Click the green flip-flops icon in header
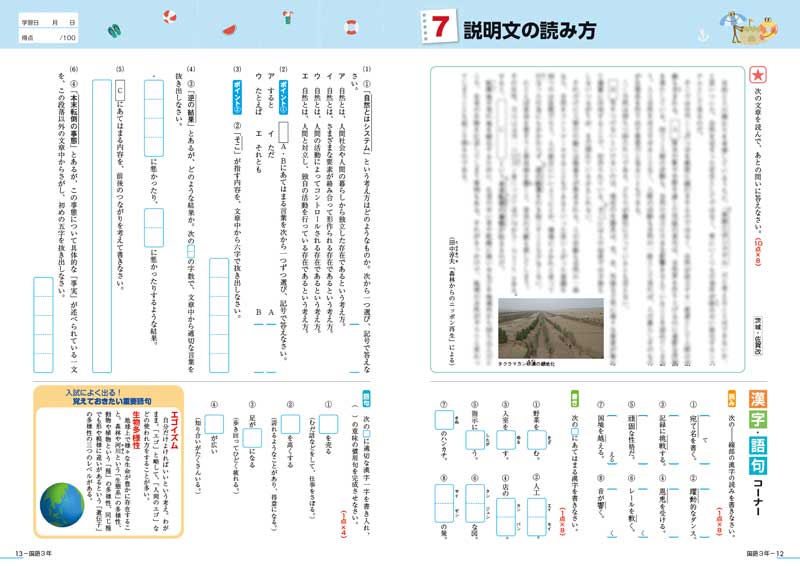Viewport: 800px width, 566px height. [114, 31]
